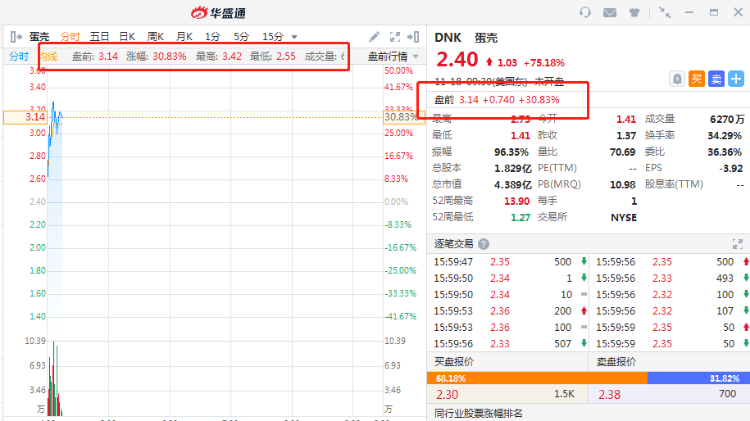
Task: Collapse the right quote panel icon
Action: (x=413, y=37)
